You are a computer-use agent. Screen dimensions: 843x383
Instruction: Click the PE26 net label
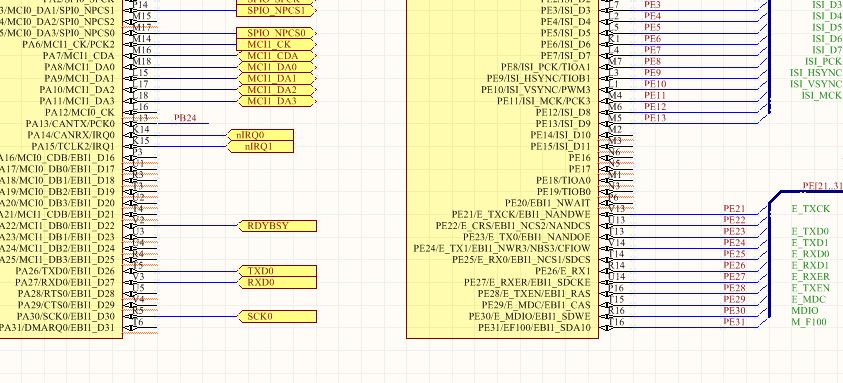[x=734, y=265]
